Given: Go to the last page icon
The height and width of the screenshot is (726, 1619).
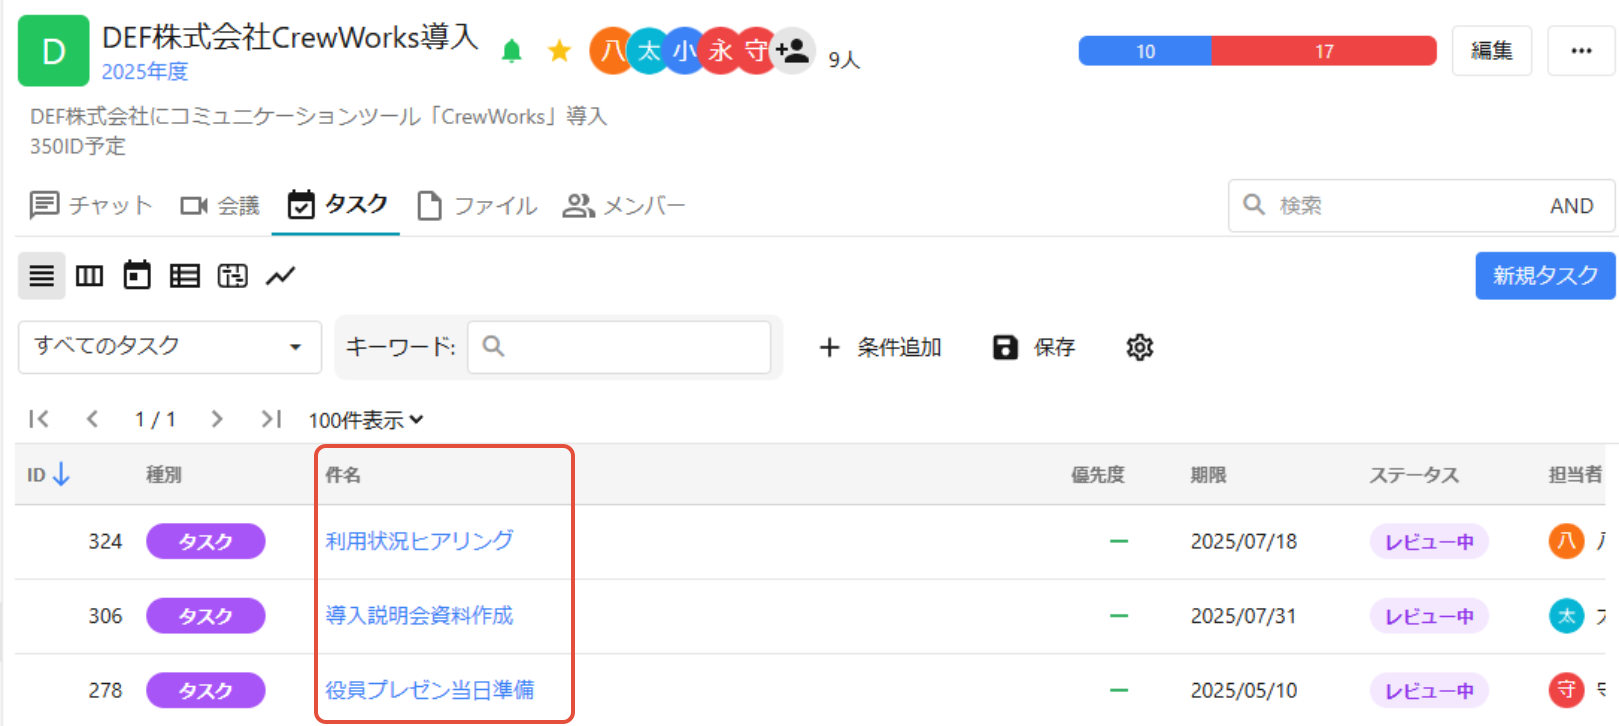Looking at the screenshot, I should pyautogui.click(x=271, y=419).
